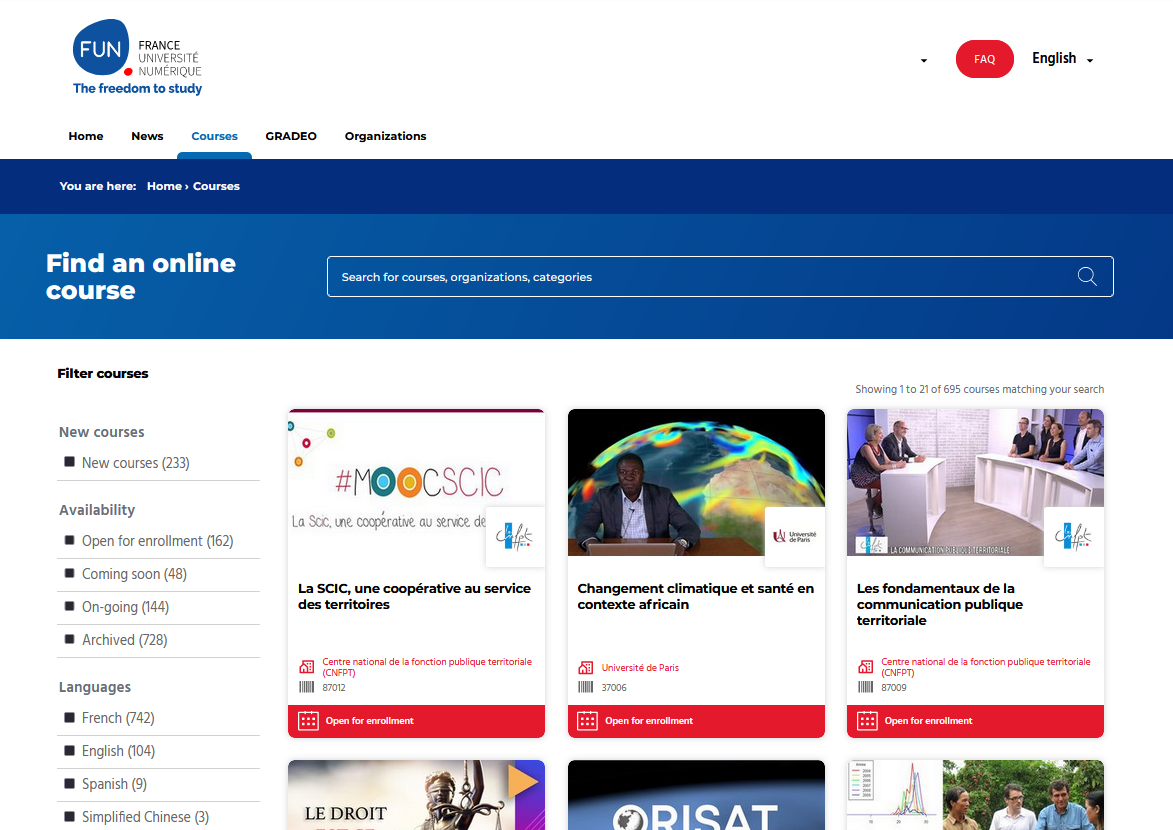Click Open for enrollment on the Changement climatique card
This screenshot has width=1173, height=830.
pyautogui.click(x=696, y=721)
